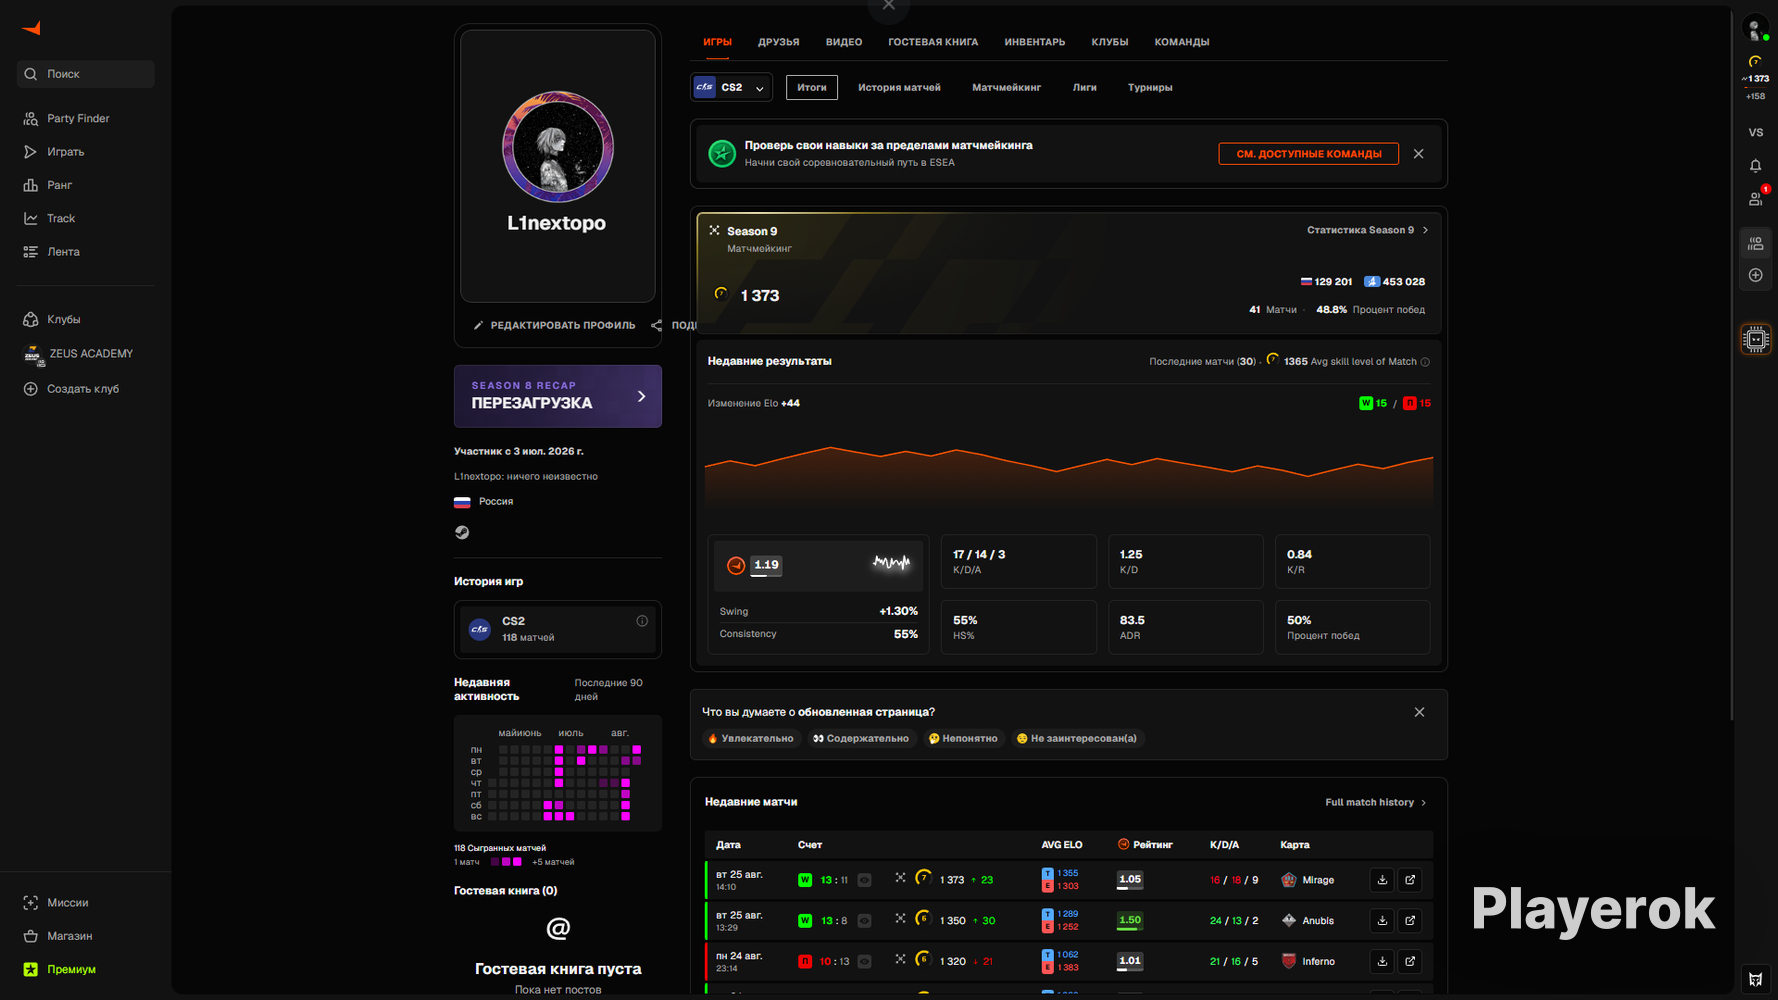Click the FACEIT logo in the sidebar
Viewport: 1778px width, 1000px height.
32,28
